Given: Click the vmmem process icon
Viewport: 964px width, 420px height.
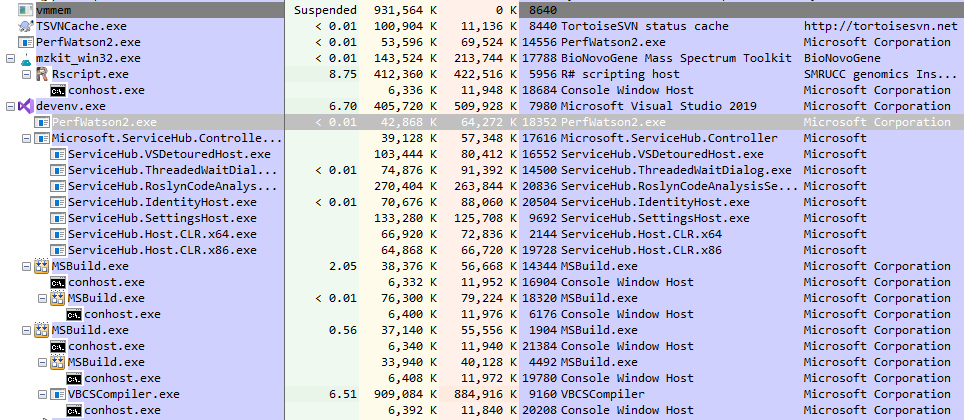Looking at the screenshot, I should click(x=26, y=9).
